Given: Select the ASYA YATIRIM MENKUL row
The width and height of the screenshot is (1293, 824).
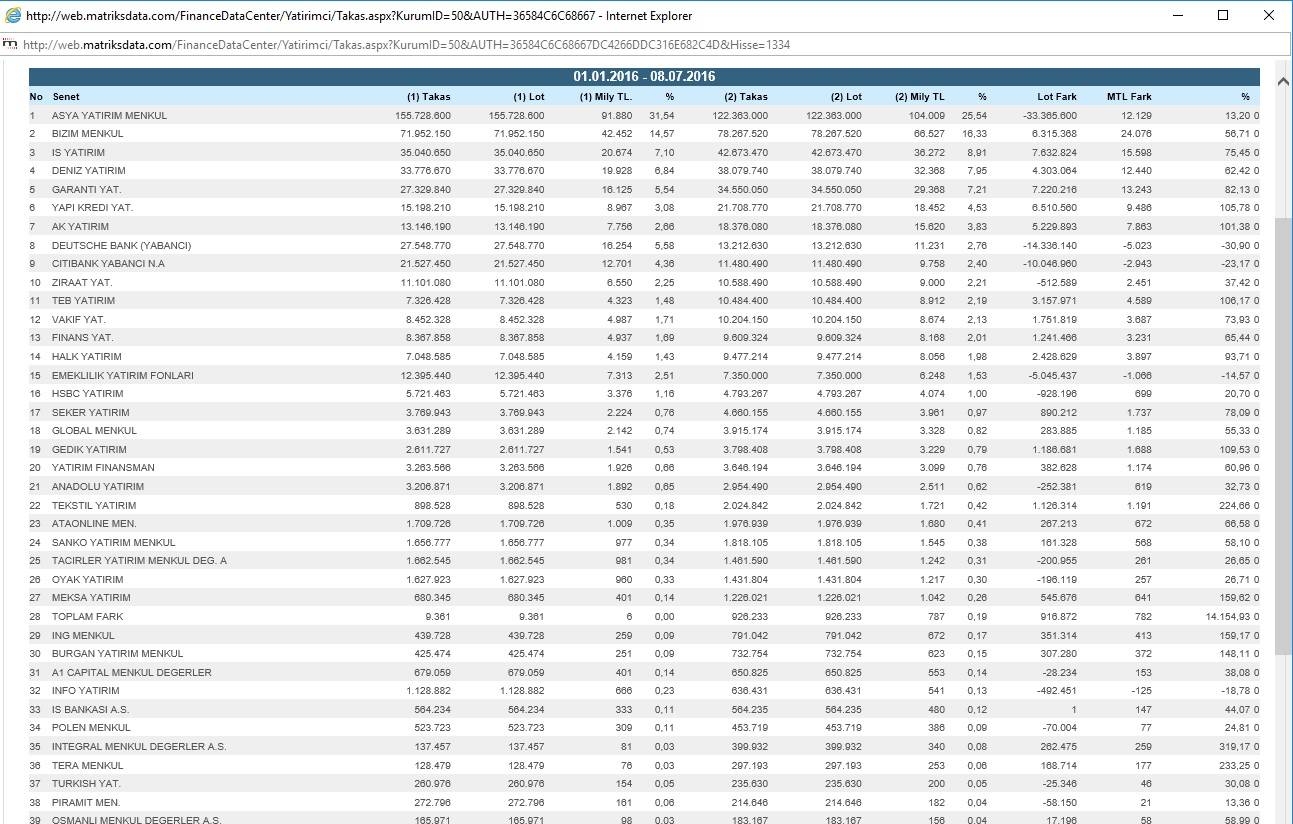Looking at the screenshot, I should 109,116.
